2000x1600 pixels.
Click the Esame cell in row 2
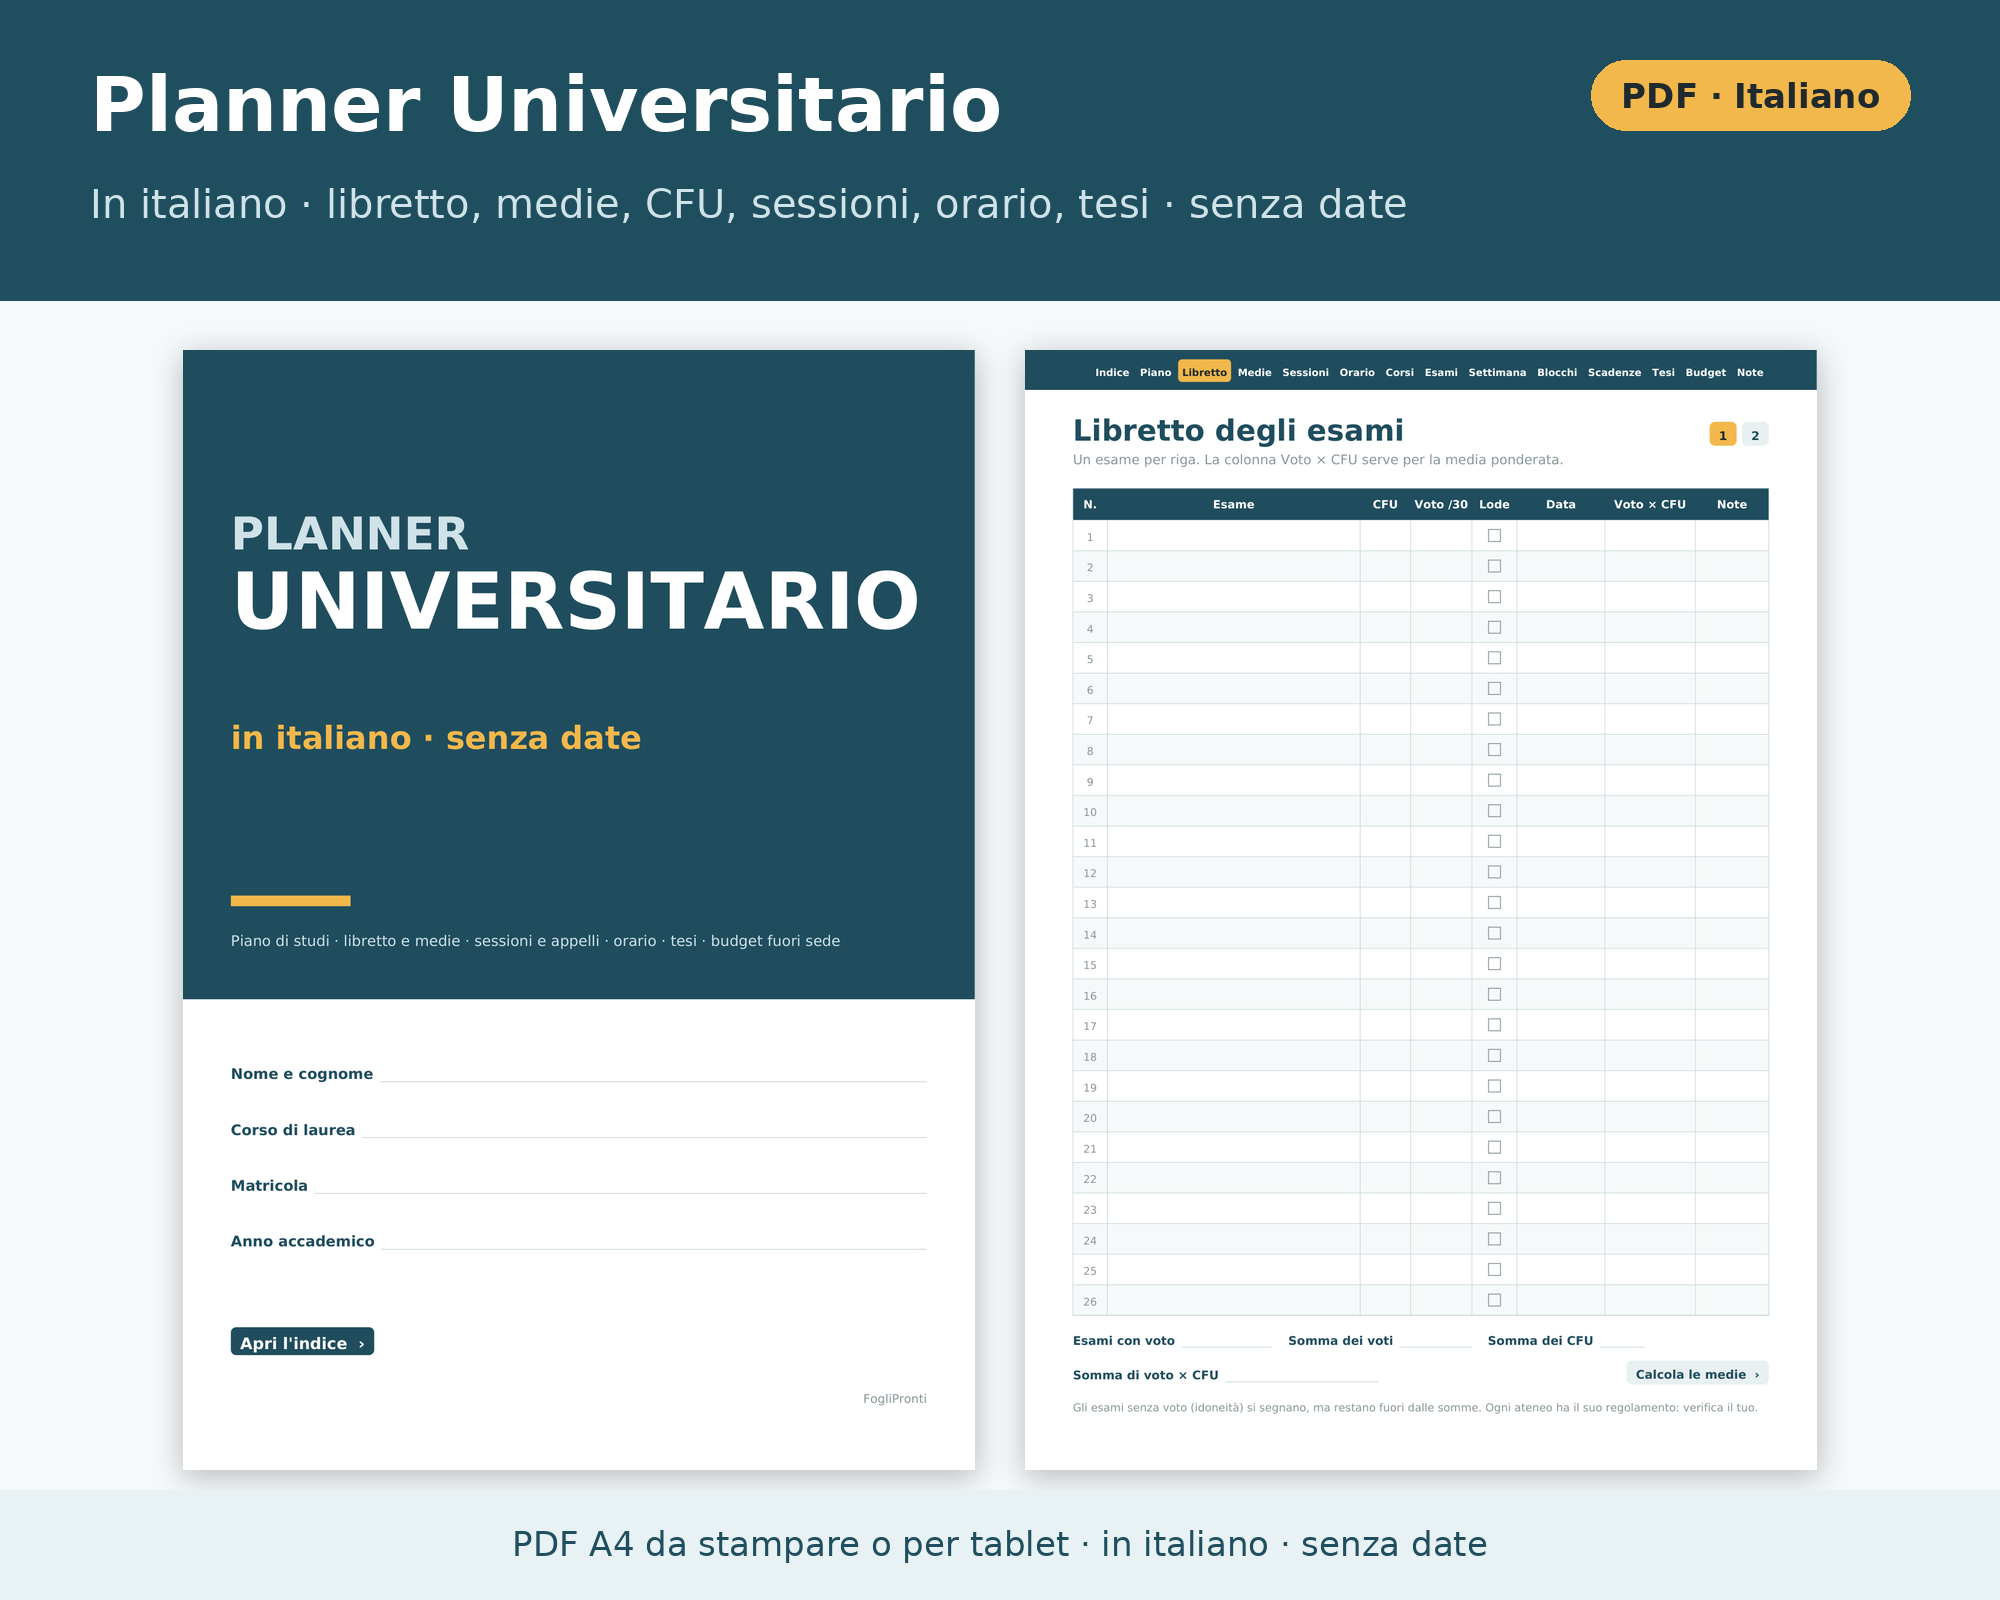click(x=1233, y=566)
